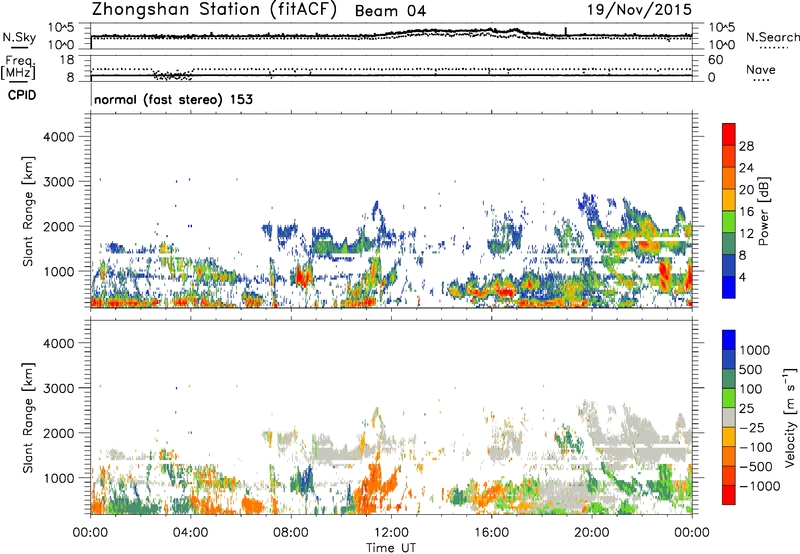Click the "3000" tick in power panel
Viewport: 800px width, 554px height.
coord(59,182)
